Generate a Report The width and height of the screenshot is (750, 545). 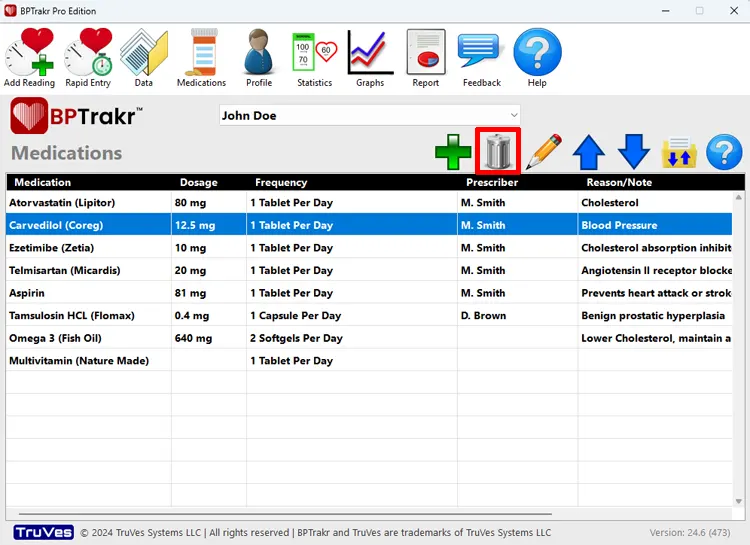425,58
